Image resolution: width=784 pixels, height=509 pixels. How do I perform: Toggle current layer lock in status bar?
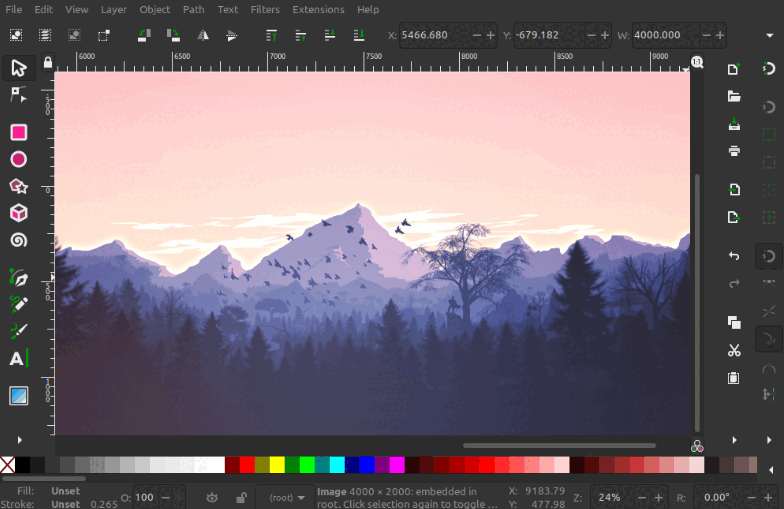point(241,498)
